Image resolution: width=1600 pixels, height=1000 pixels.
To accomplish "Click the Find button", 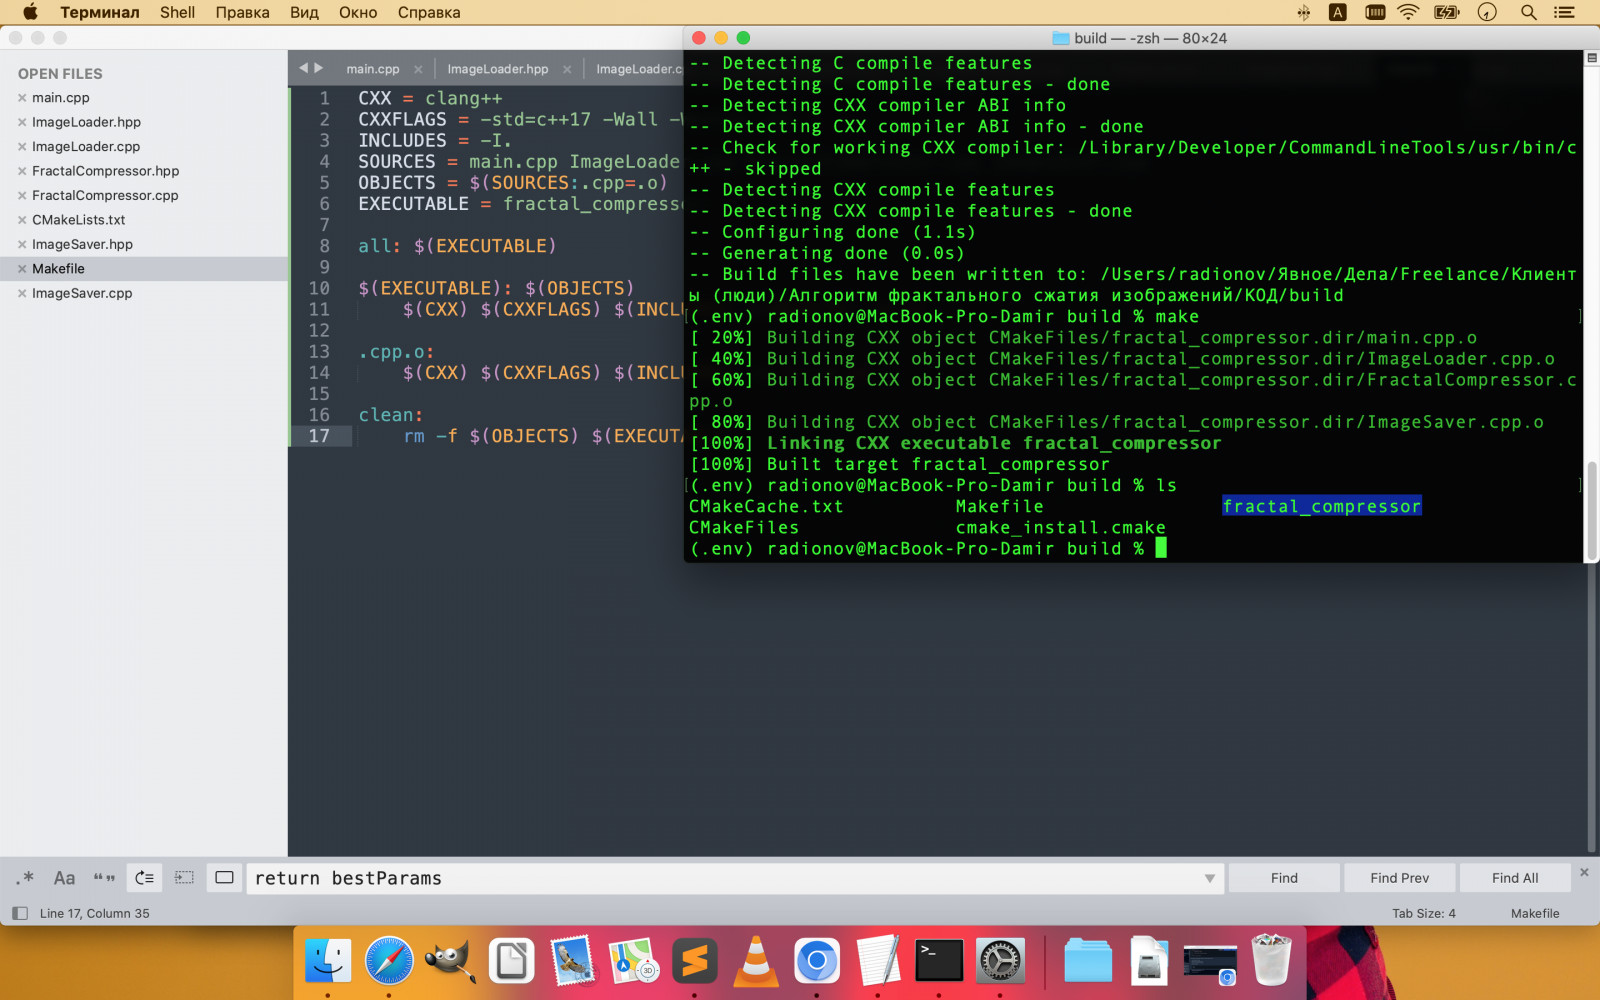I will pyautogui.click(x=1284, y=878).
